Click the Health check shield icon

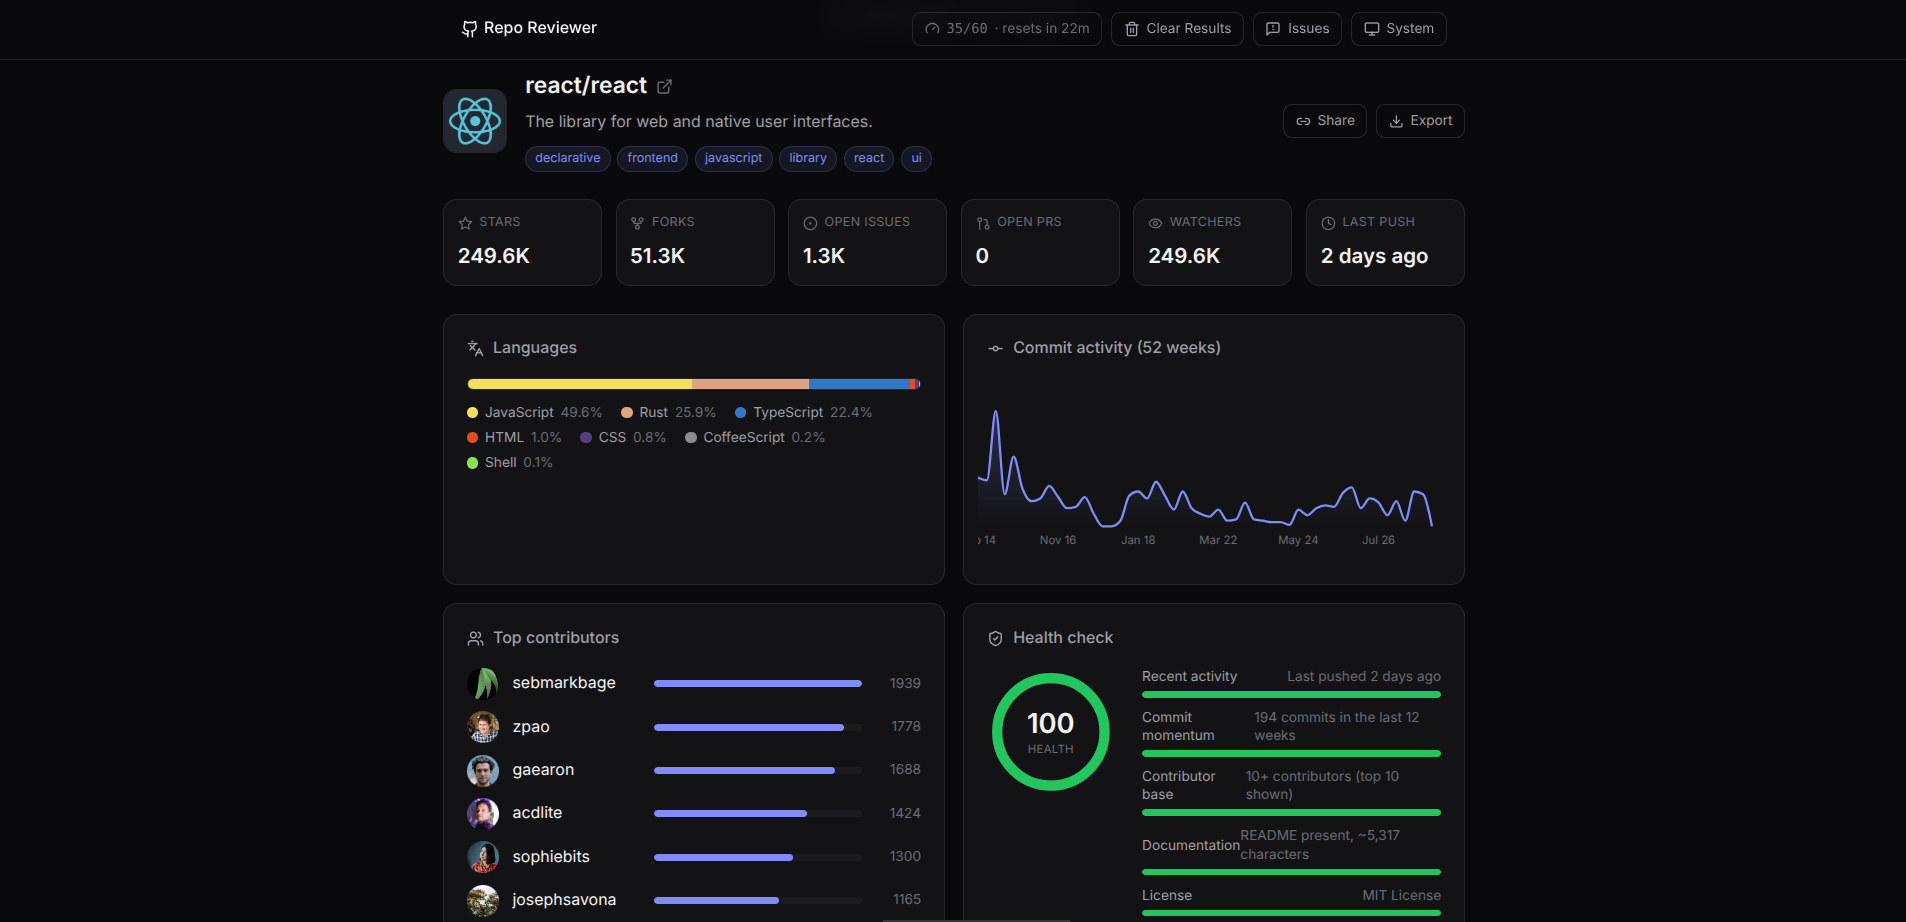coord(995,638)
